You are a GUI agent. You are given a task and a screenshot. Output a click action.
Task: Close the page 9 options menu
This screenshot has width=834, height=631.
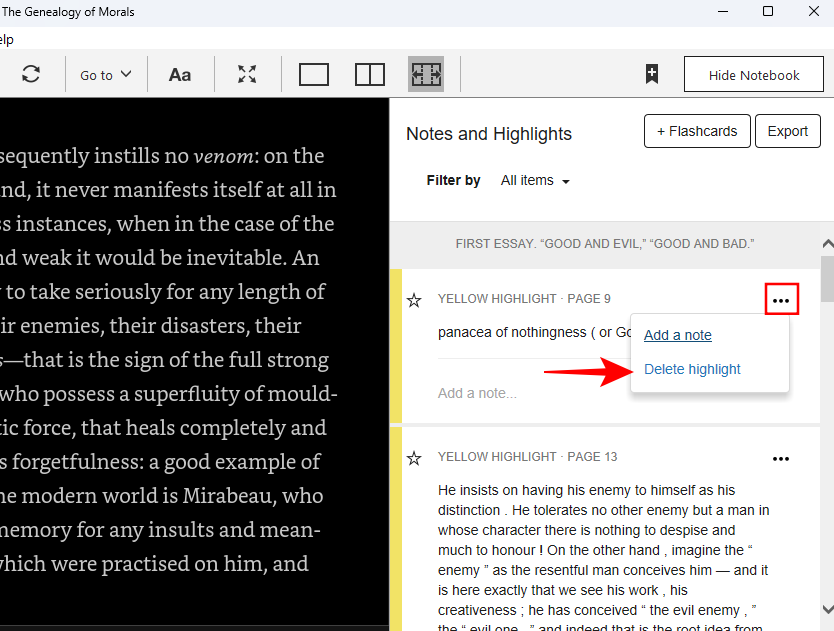click(x=781, y=300)
